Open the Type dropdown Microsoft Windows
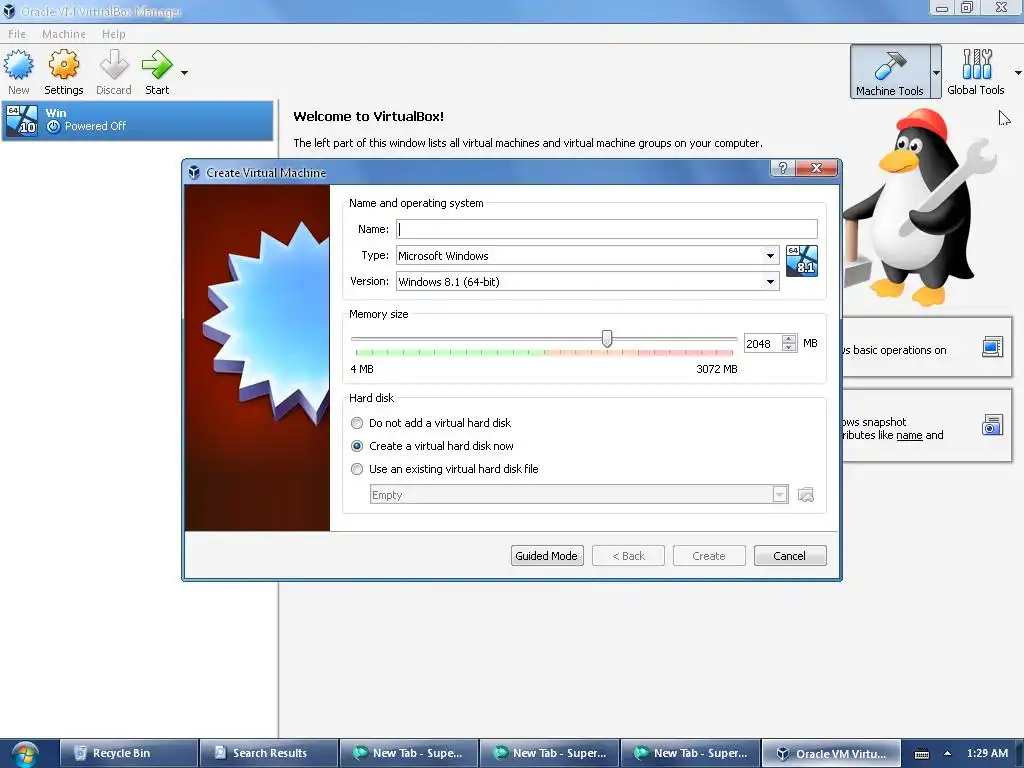The height and width of the screenshot is (768, 1024). tap(587, 255)
